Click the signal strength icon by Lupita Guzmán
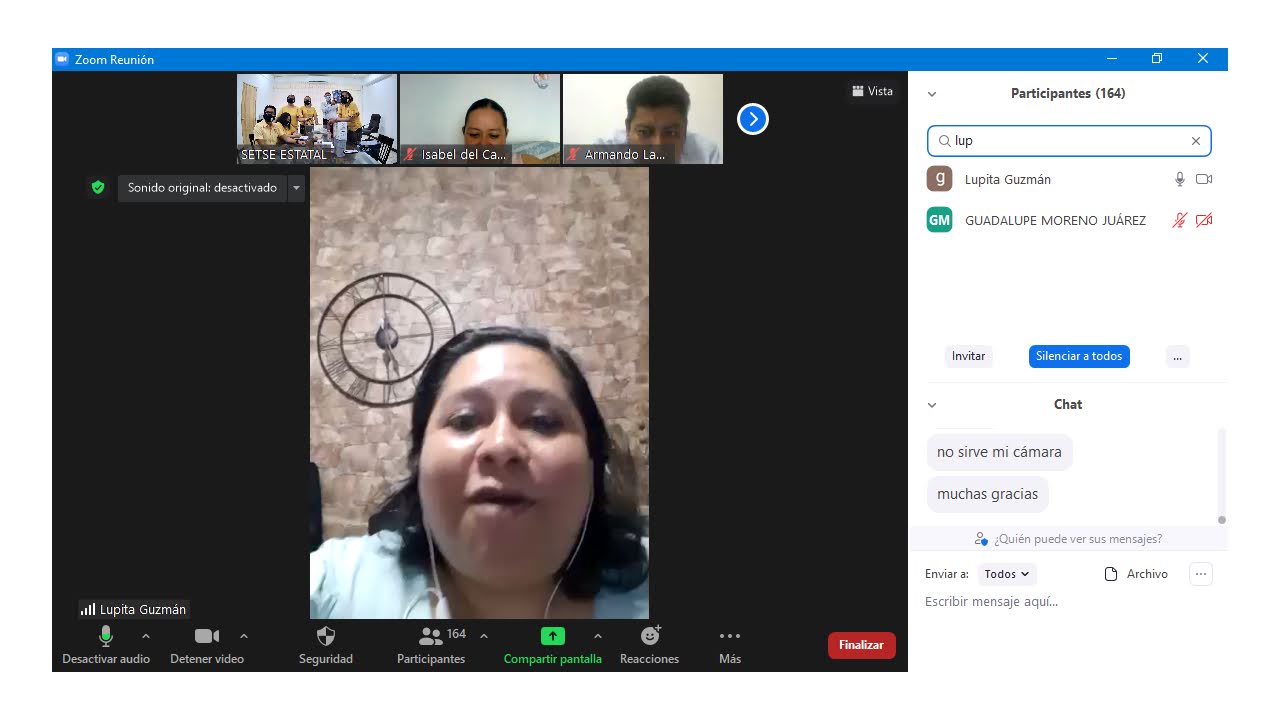 click(88, 609)
